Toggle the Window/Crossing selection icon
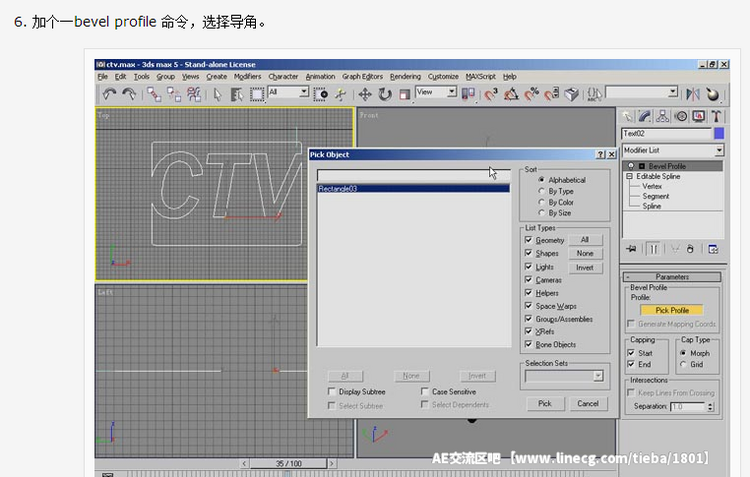750x477 pixels. (x=321, y=94)
